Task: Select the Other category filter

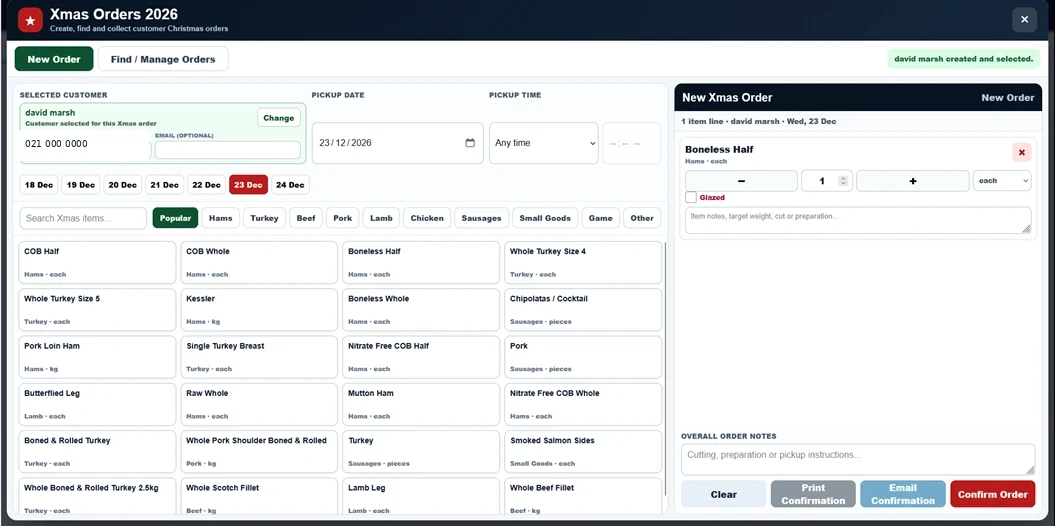Action: (642, 218)
